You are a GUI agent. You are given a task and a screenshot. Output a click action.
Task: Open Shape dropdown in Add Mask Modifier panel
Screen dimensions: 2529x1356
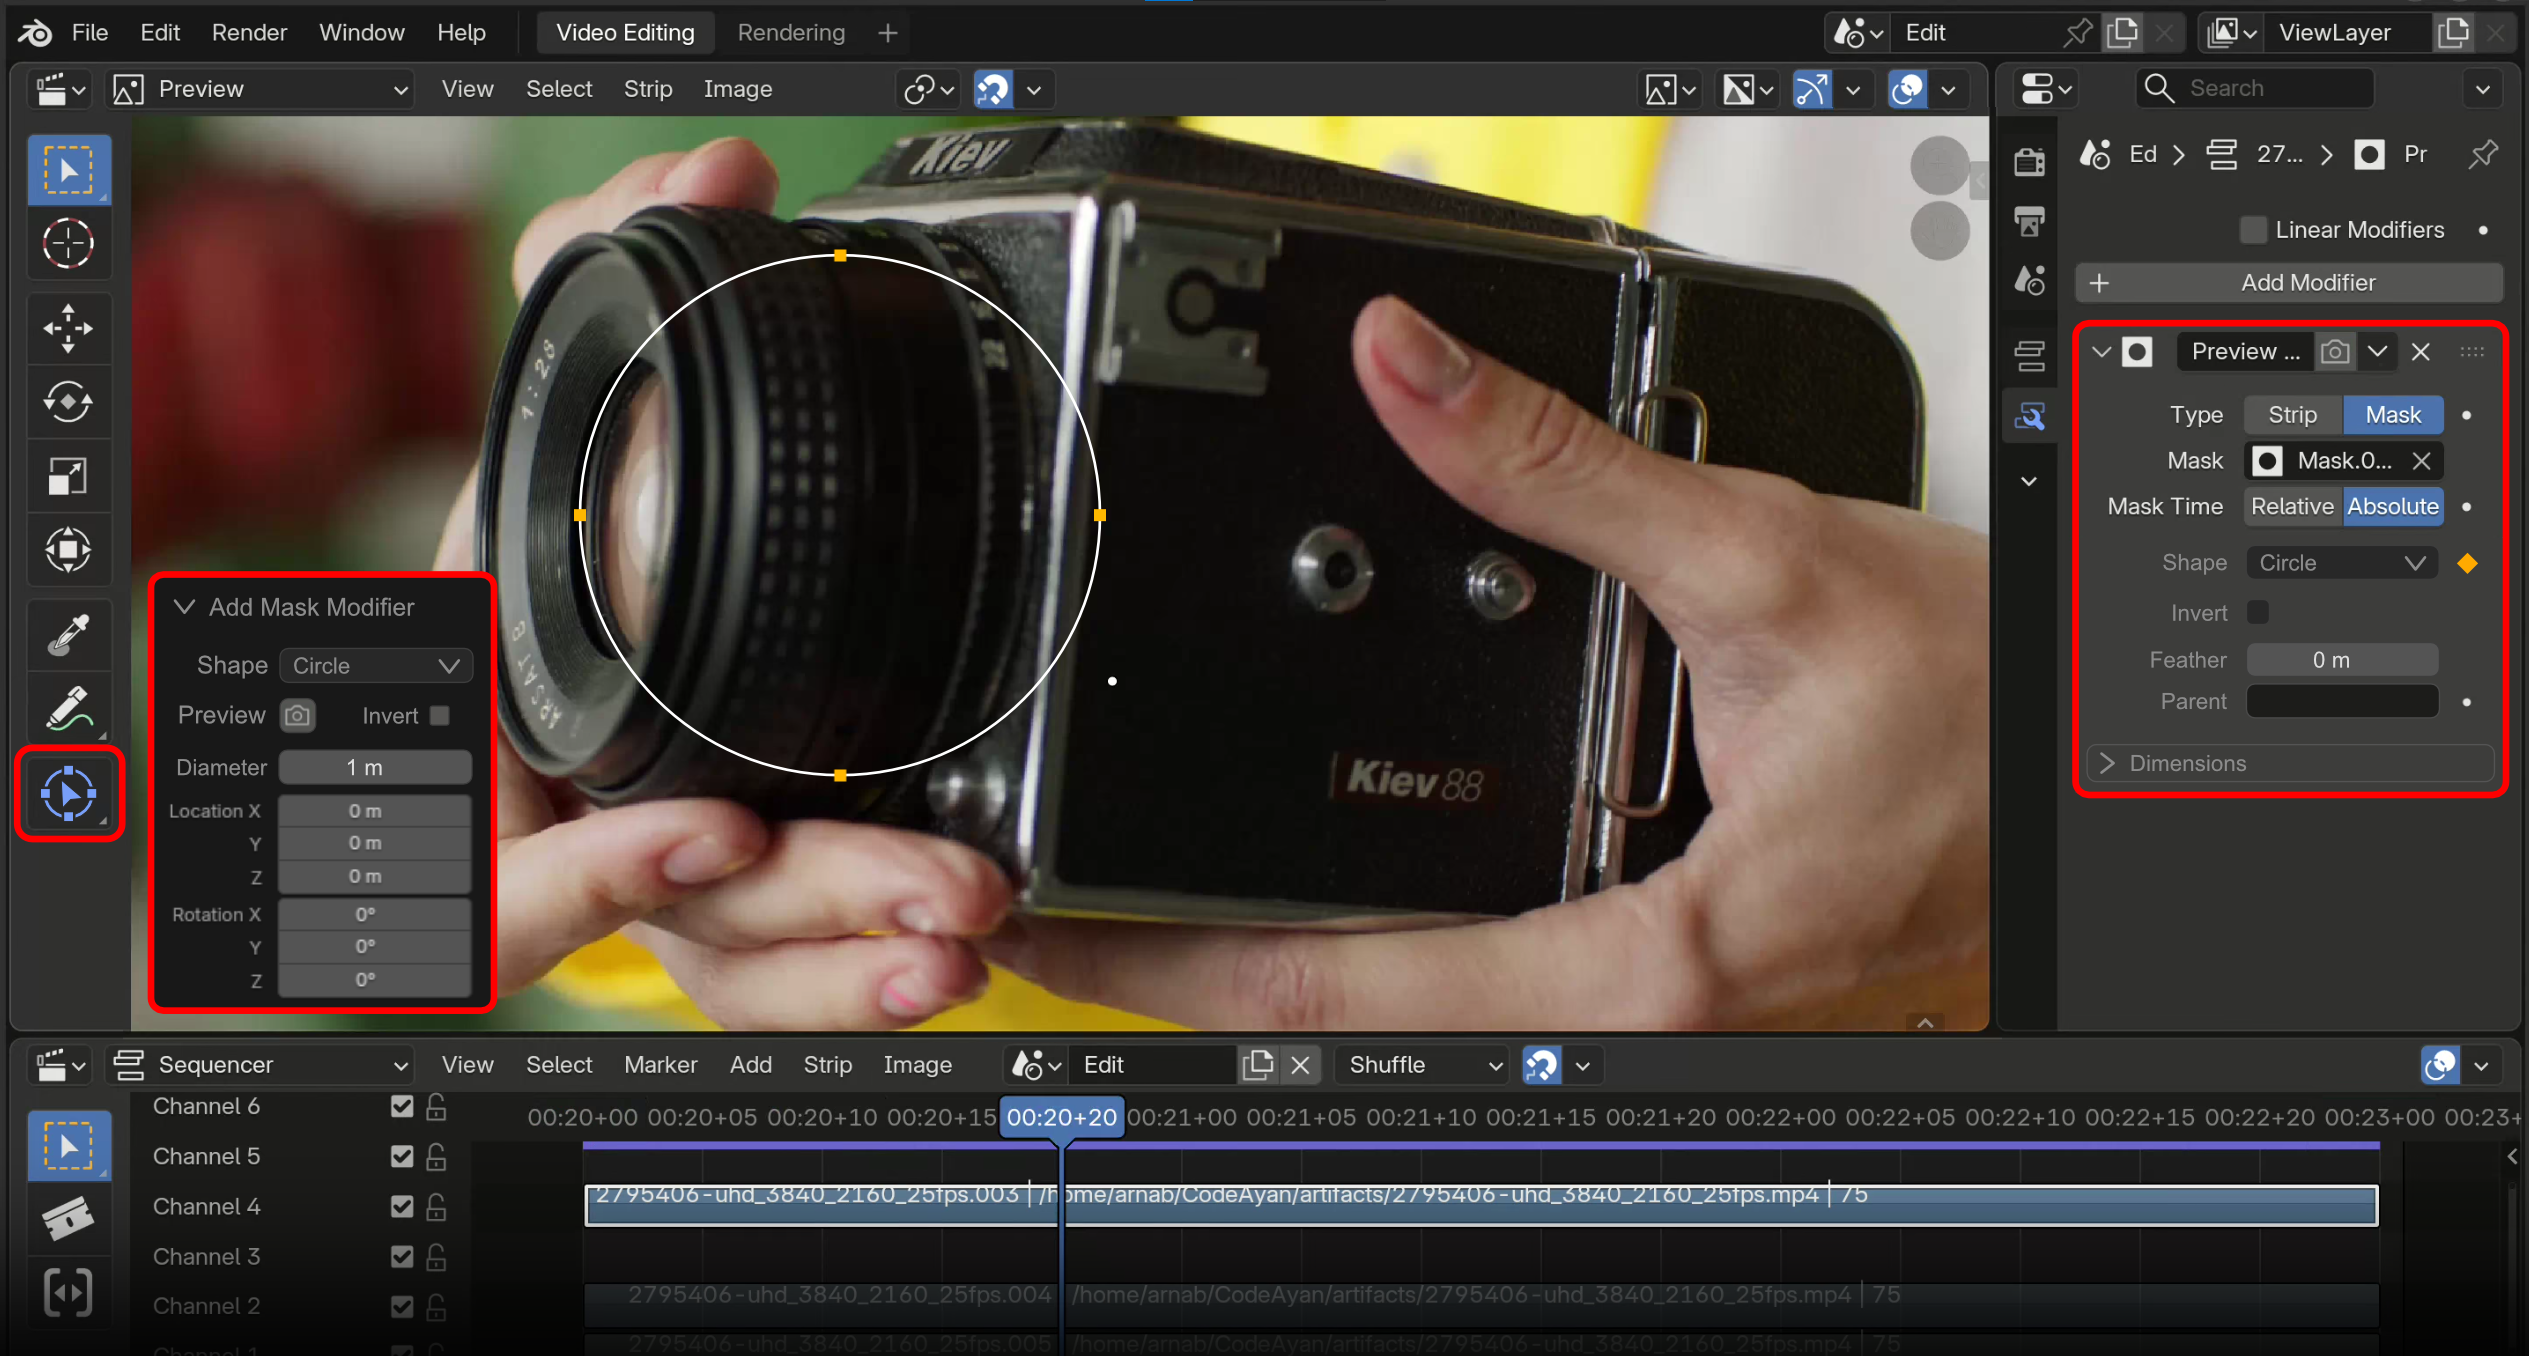pyautogui.click(x=375, y=665)
